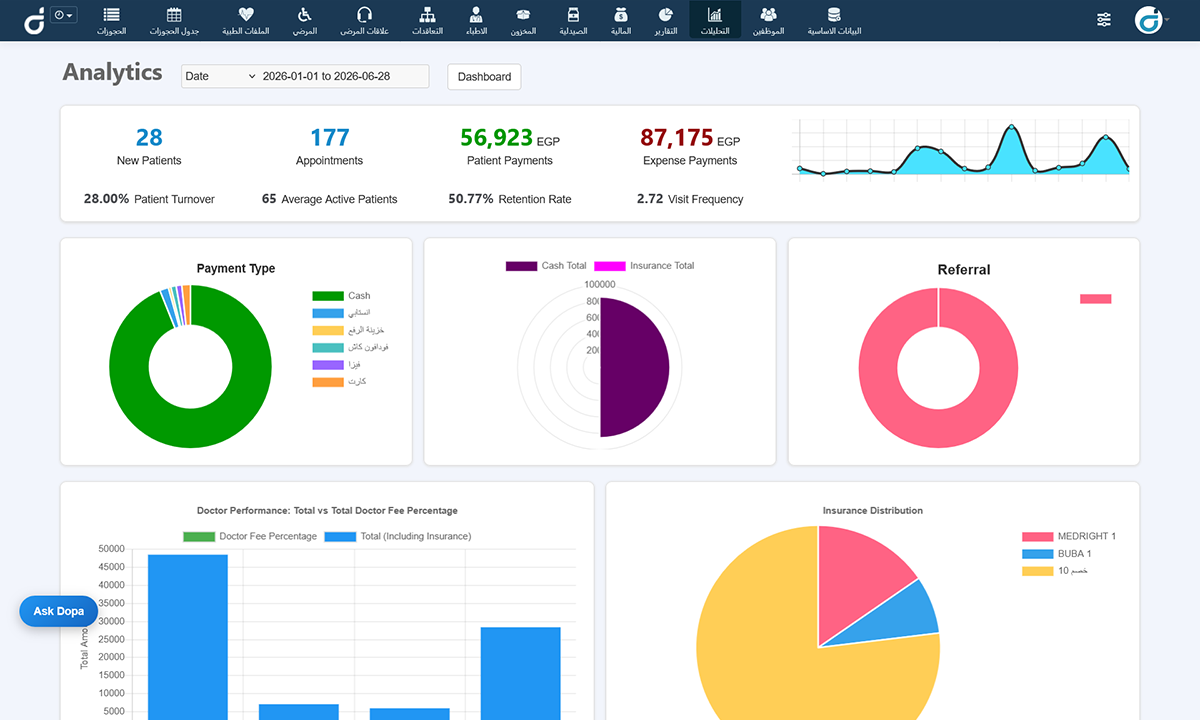Click the 65 Average Active Patients text
The width and height of the screenshot is (1200, 720).
329,199
